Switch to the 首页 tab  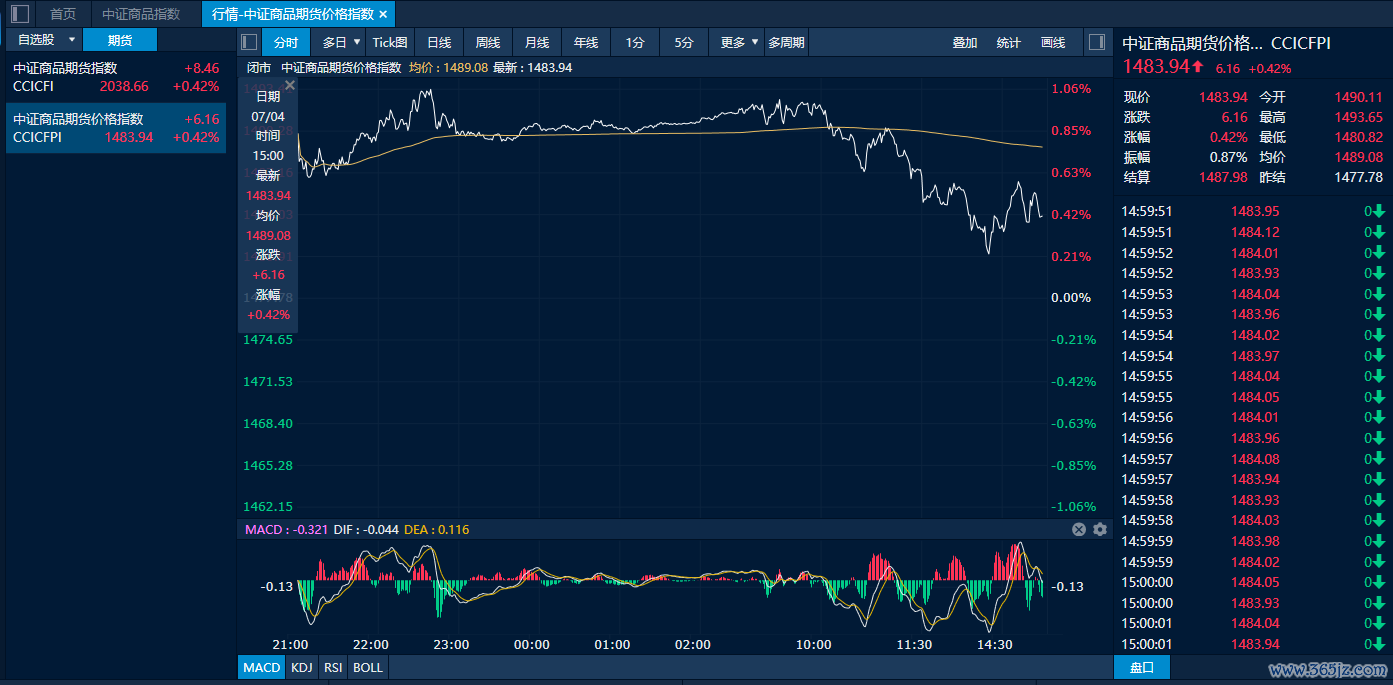(63, 14)
